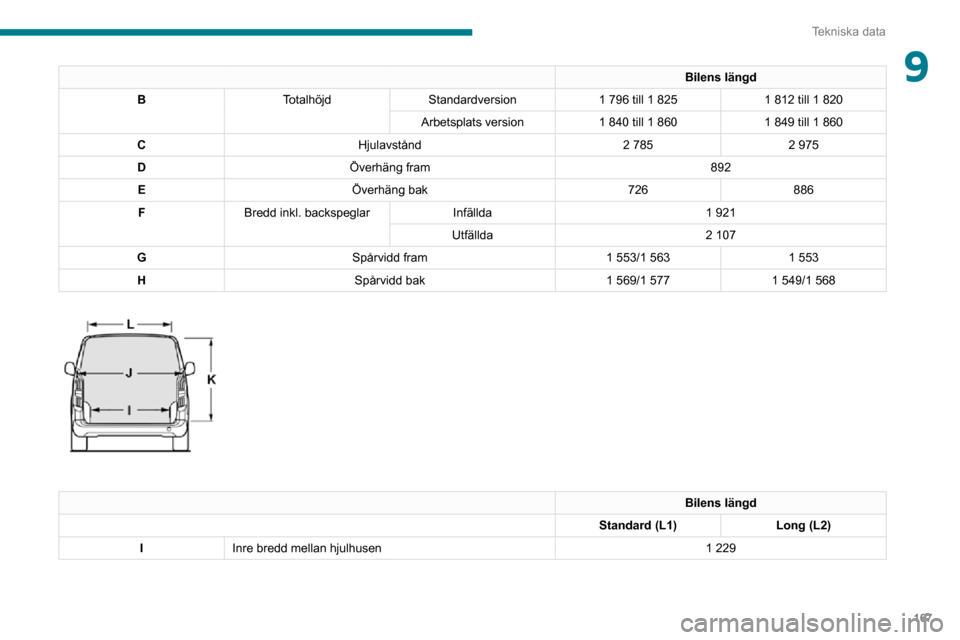Viewport: 960px width, 640px height.
Task: Click the "Tekniska data" page header
Action: [x=848, y=31]
